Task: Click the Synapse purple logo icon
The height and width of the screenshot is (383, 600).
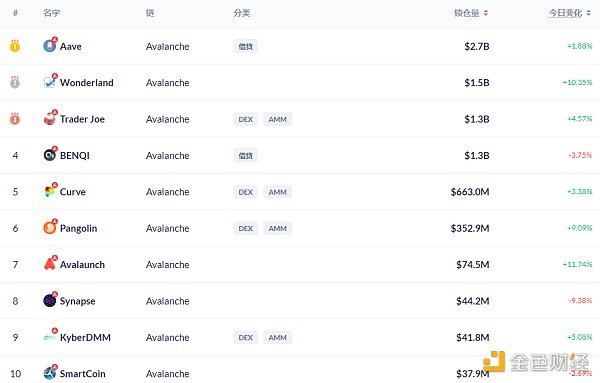Action: pyautogui.click(x=49, y=300)
